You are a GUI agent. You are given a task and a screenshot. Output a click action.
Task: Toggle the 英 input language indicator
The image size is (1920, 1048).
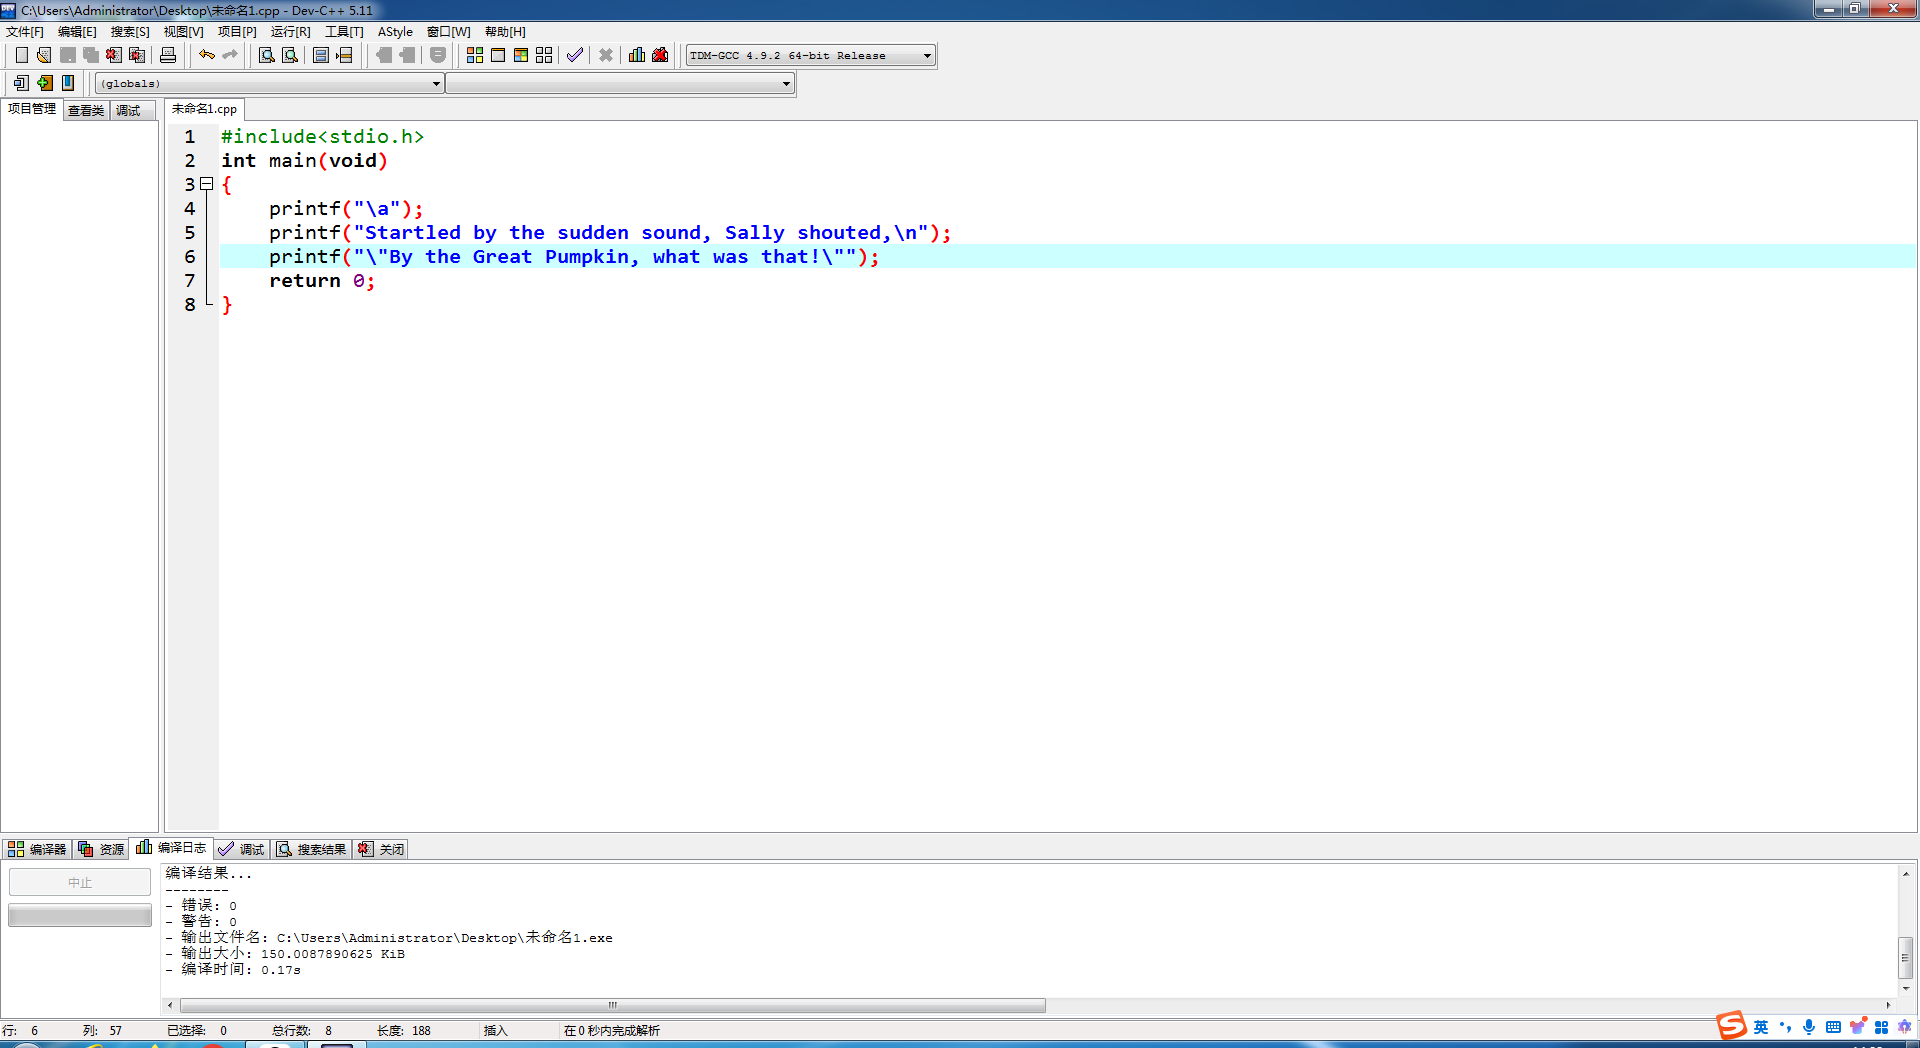pyautogui.click(x=1761, y=1027)
